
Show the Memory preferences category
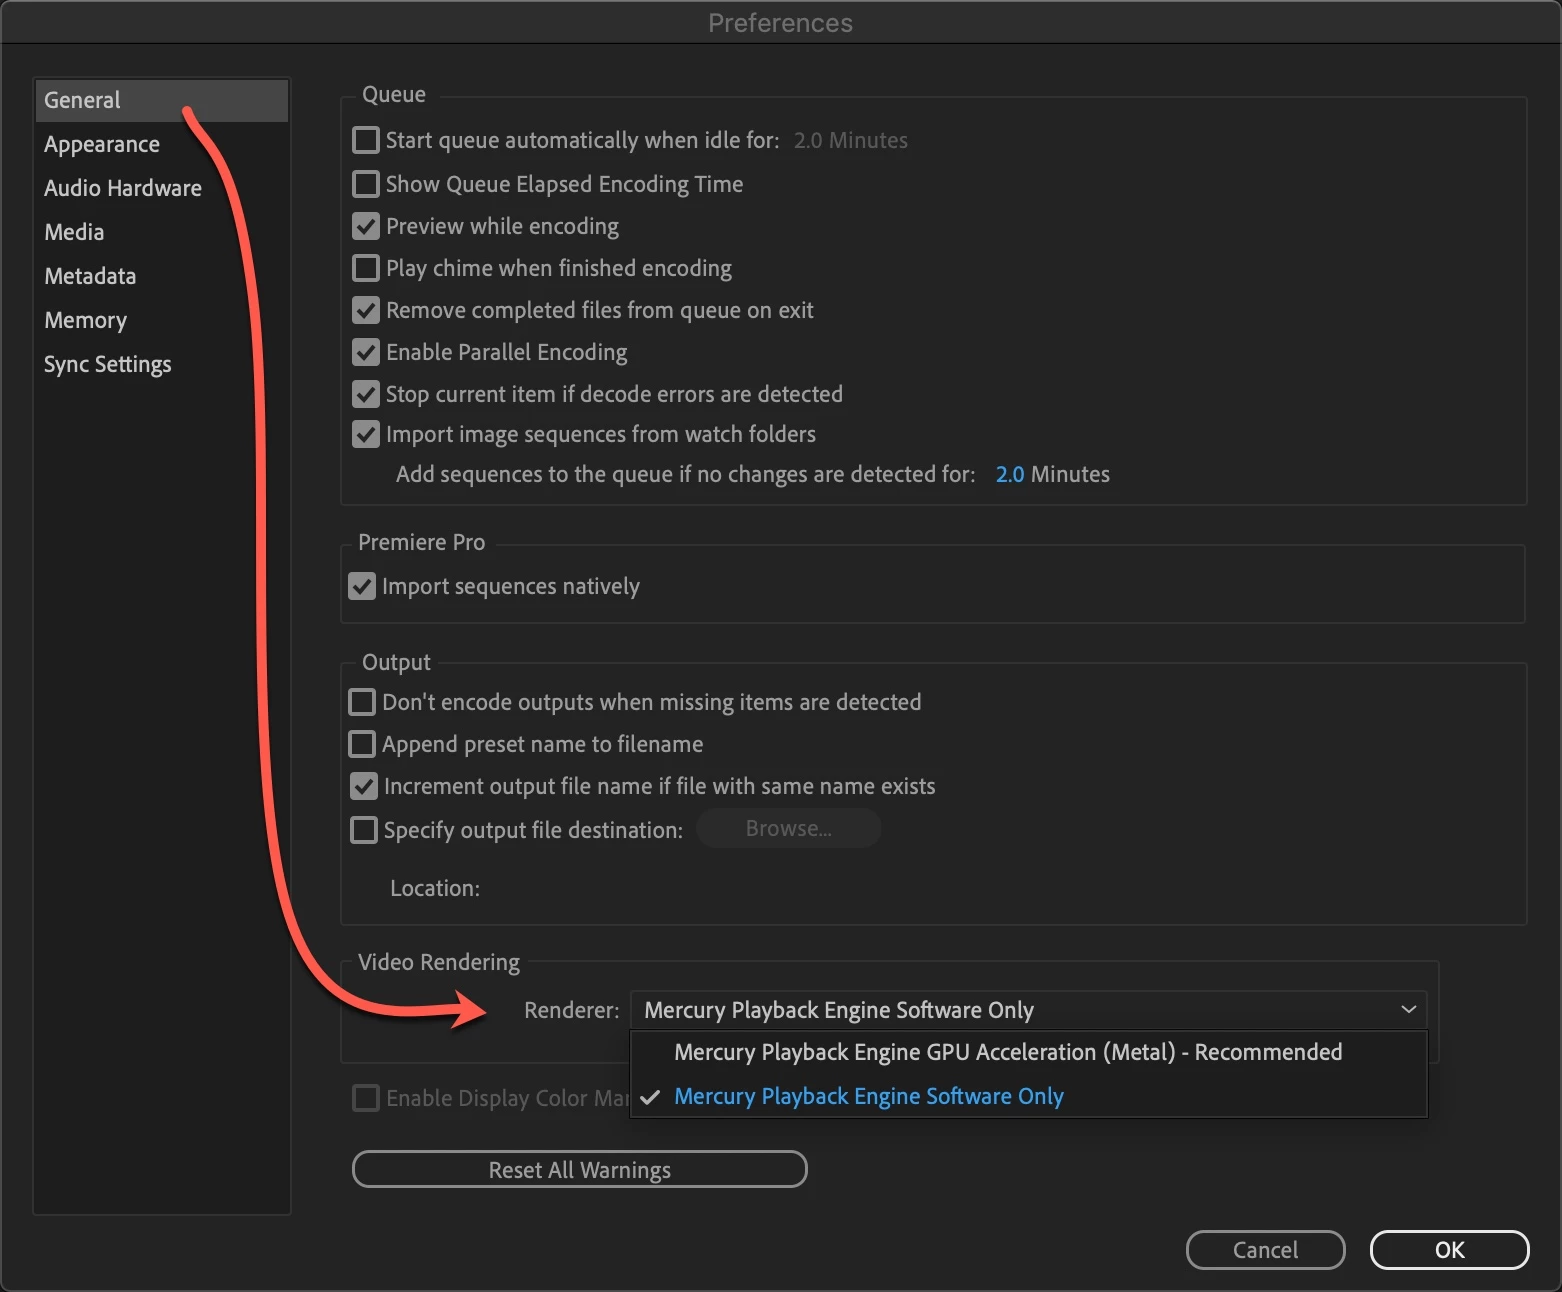pos(86,320)
